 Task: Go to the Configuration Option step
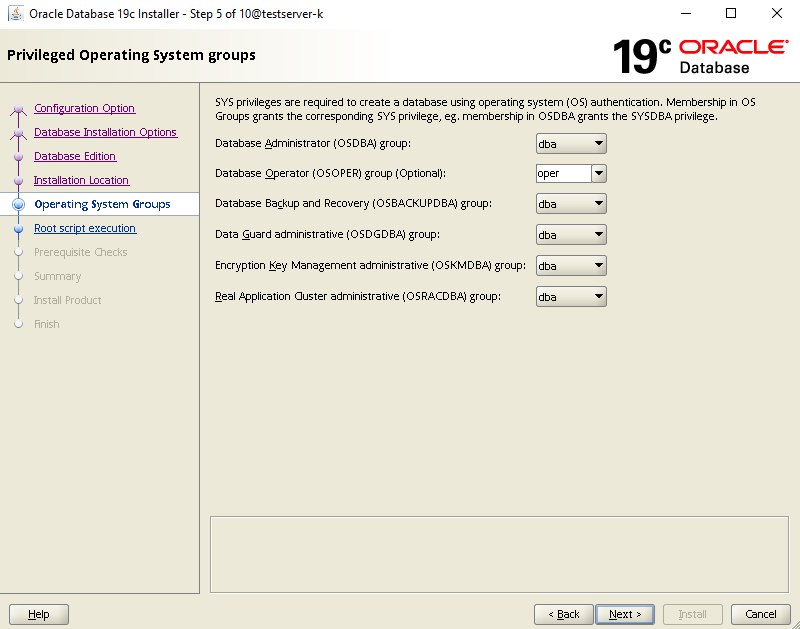(85, 108)
